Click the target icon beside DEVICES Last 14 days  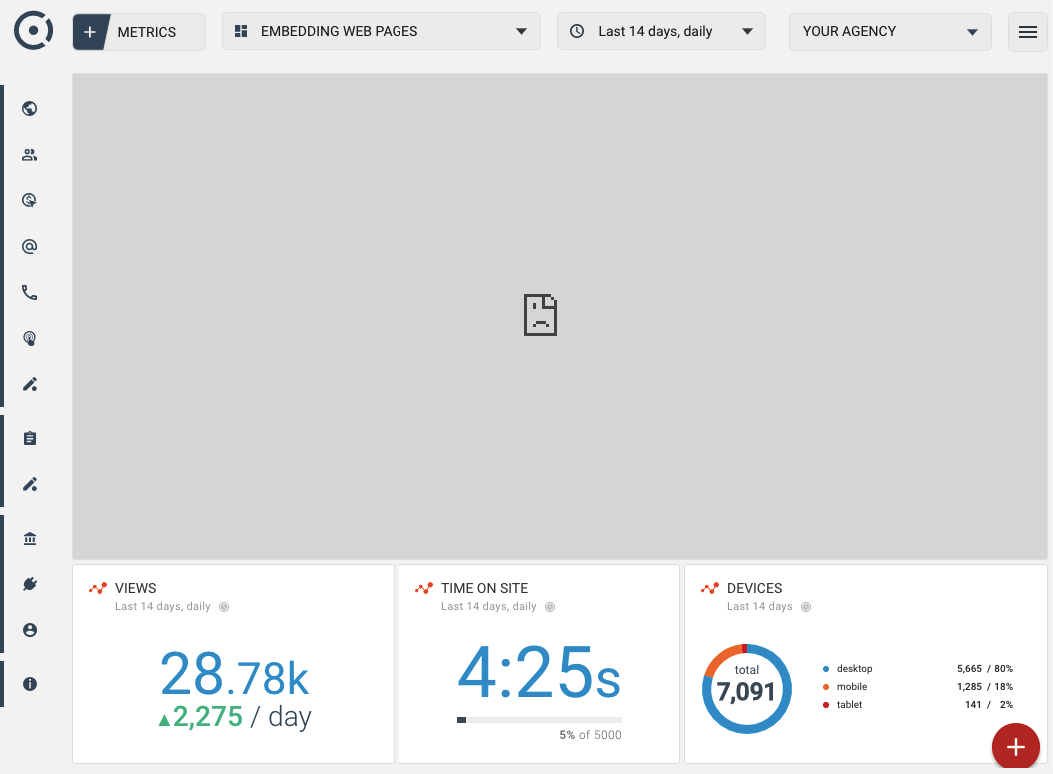(806, 607)
